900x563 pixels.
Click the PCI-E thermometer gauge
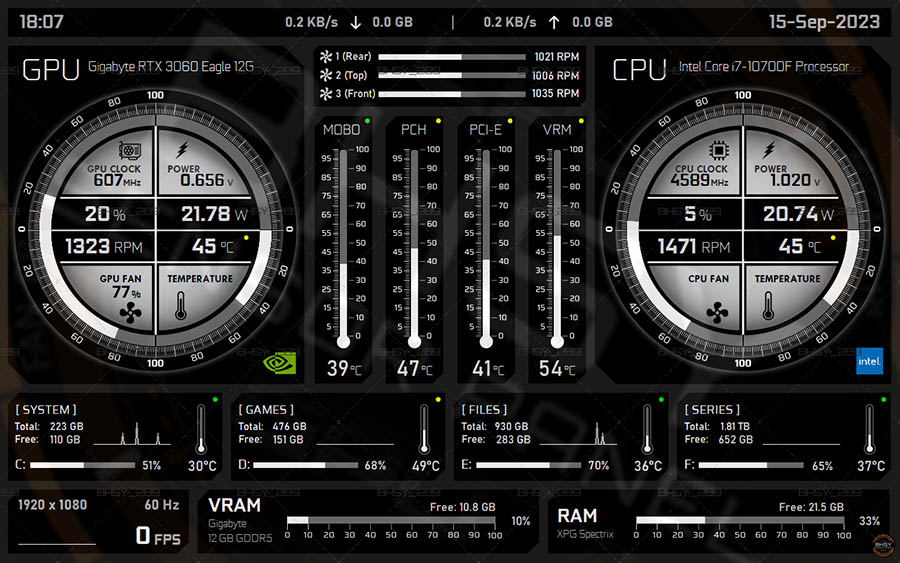[486, 248]
